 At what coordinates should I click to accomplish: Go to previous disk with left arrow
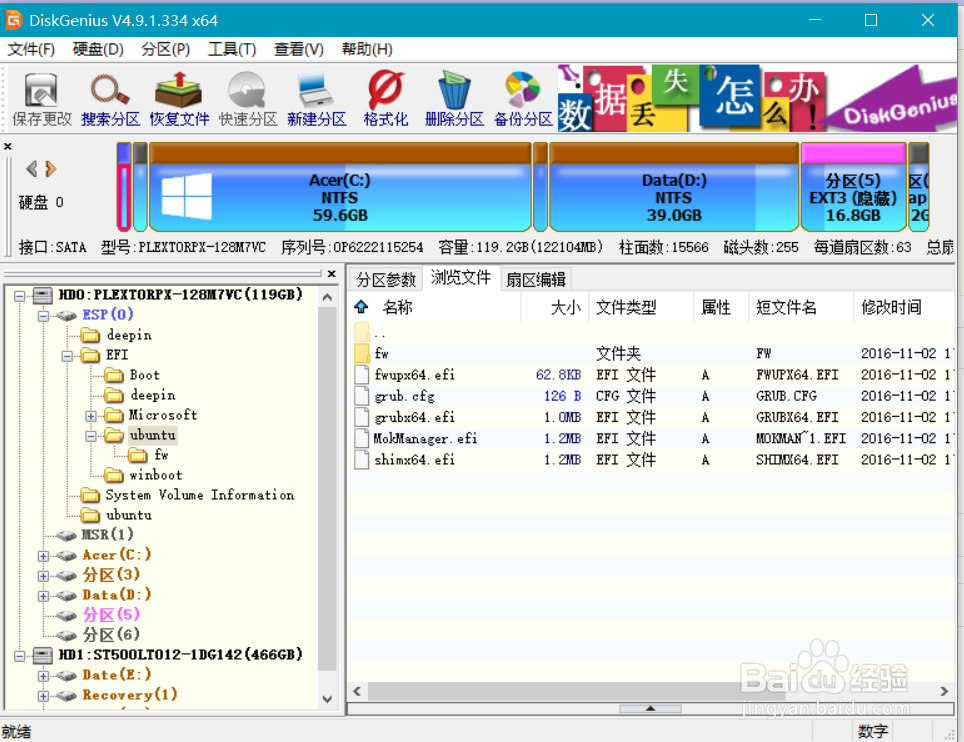tap(31, 168)
